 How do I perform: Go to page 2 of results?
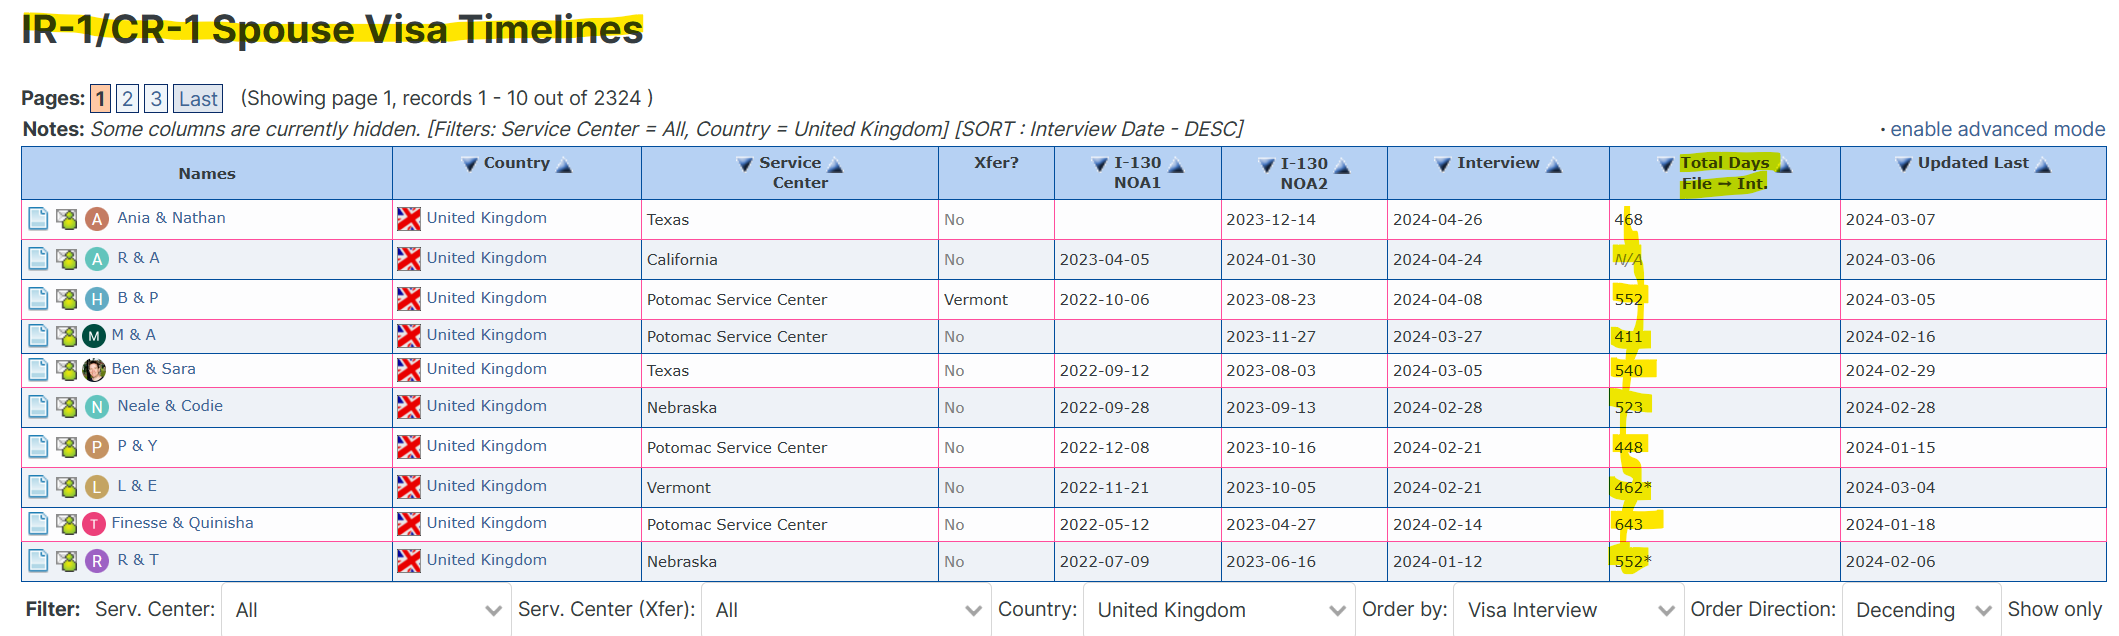(127, 98)
